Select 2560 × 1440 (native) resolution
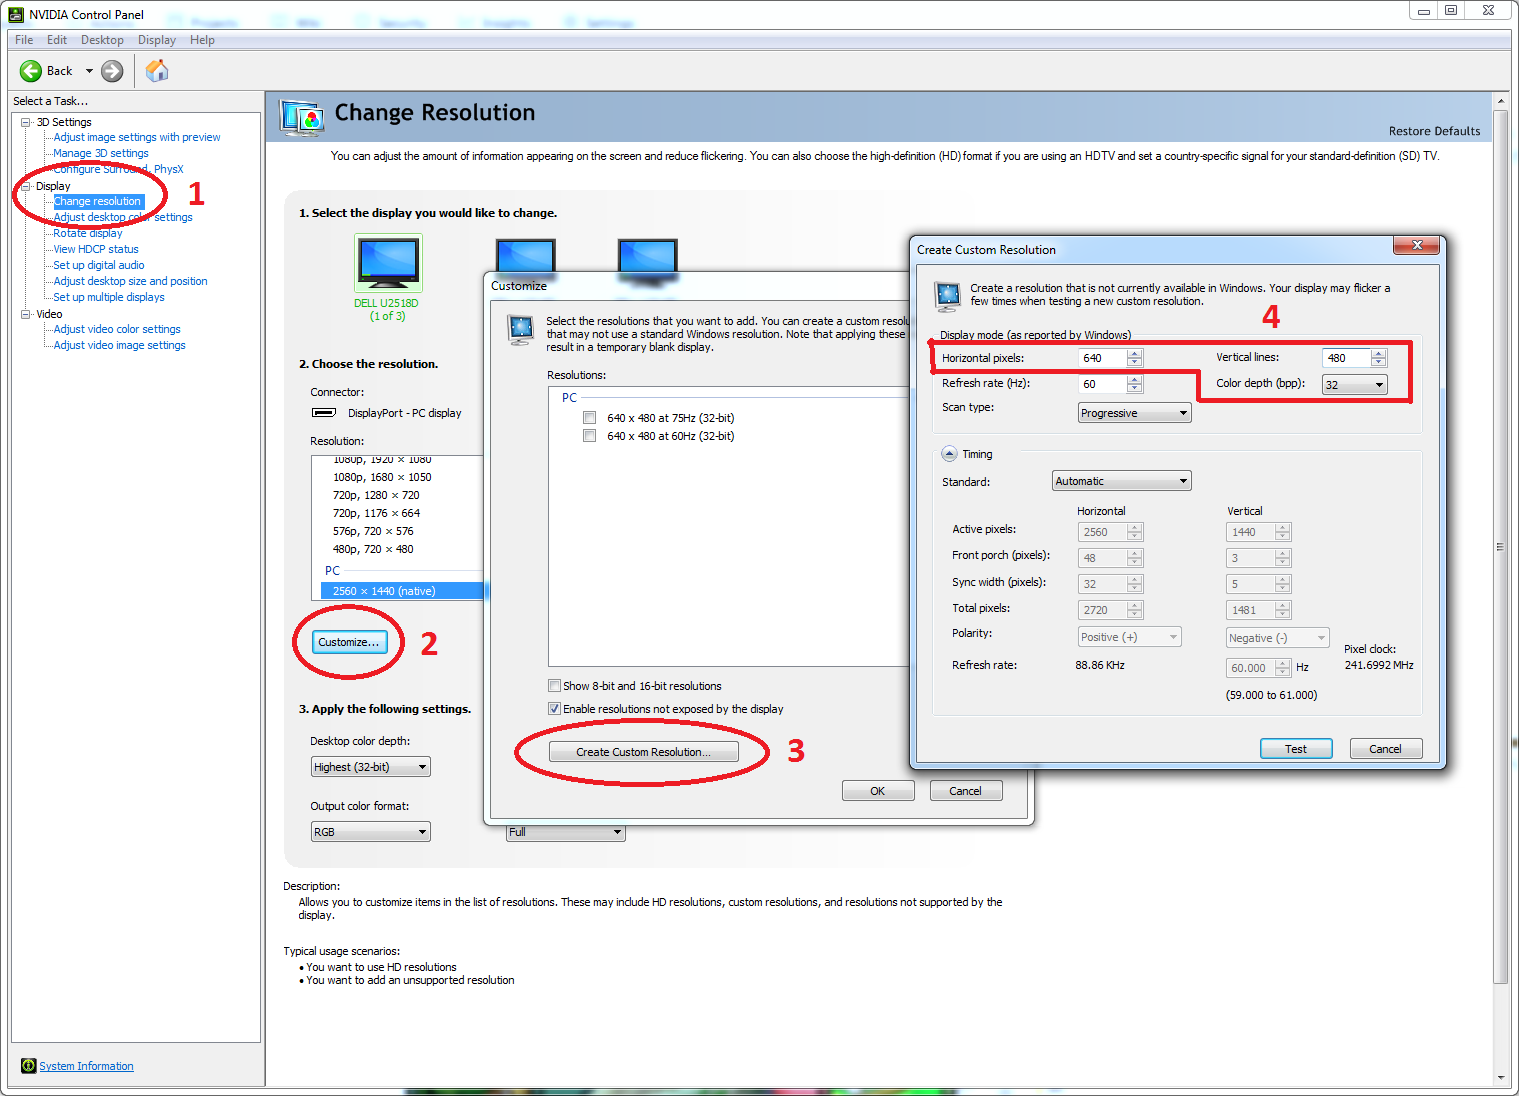The width and height of the screenshot is (1519, 1096). coord(402,591)
